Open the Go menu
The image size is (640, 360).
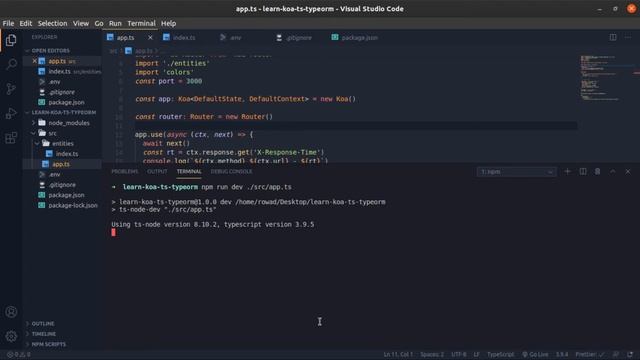99,23
